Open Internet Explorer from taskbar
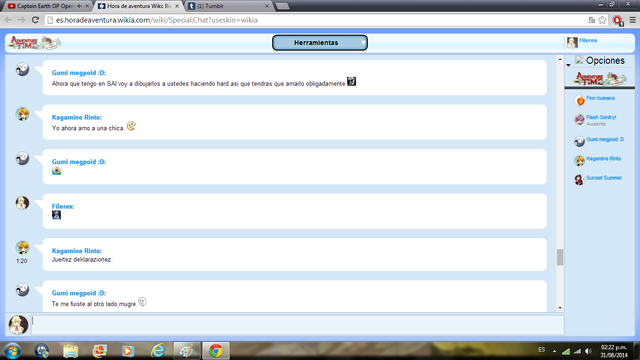The image size is (640, 360). 158,351
